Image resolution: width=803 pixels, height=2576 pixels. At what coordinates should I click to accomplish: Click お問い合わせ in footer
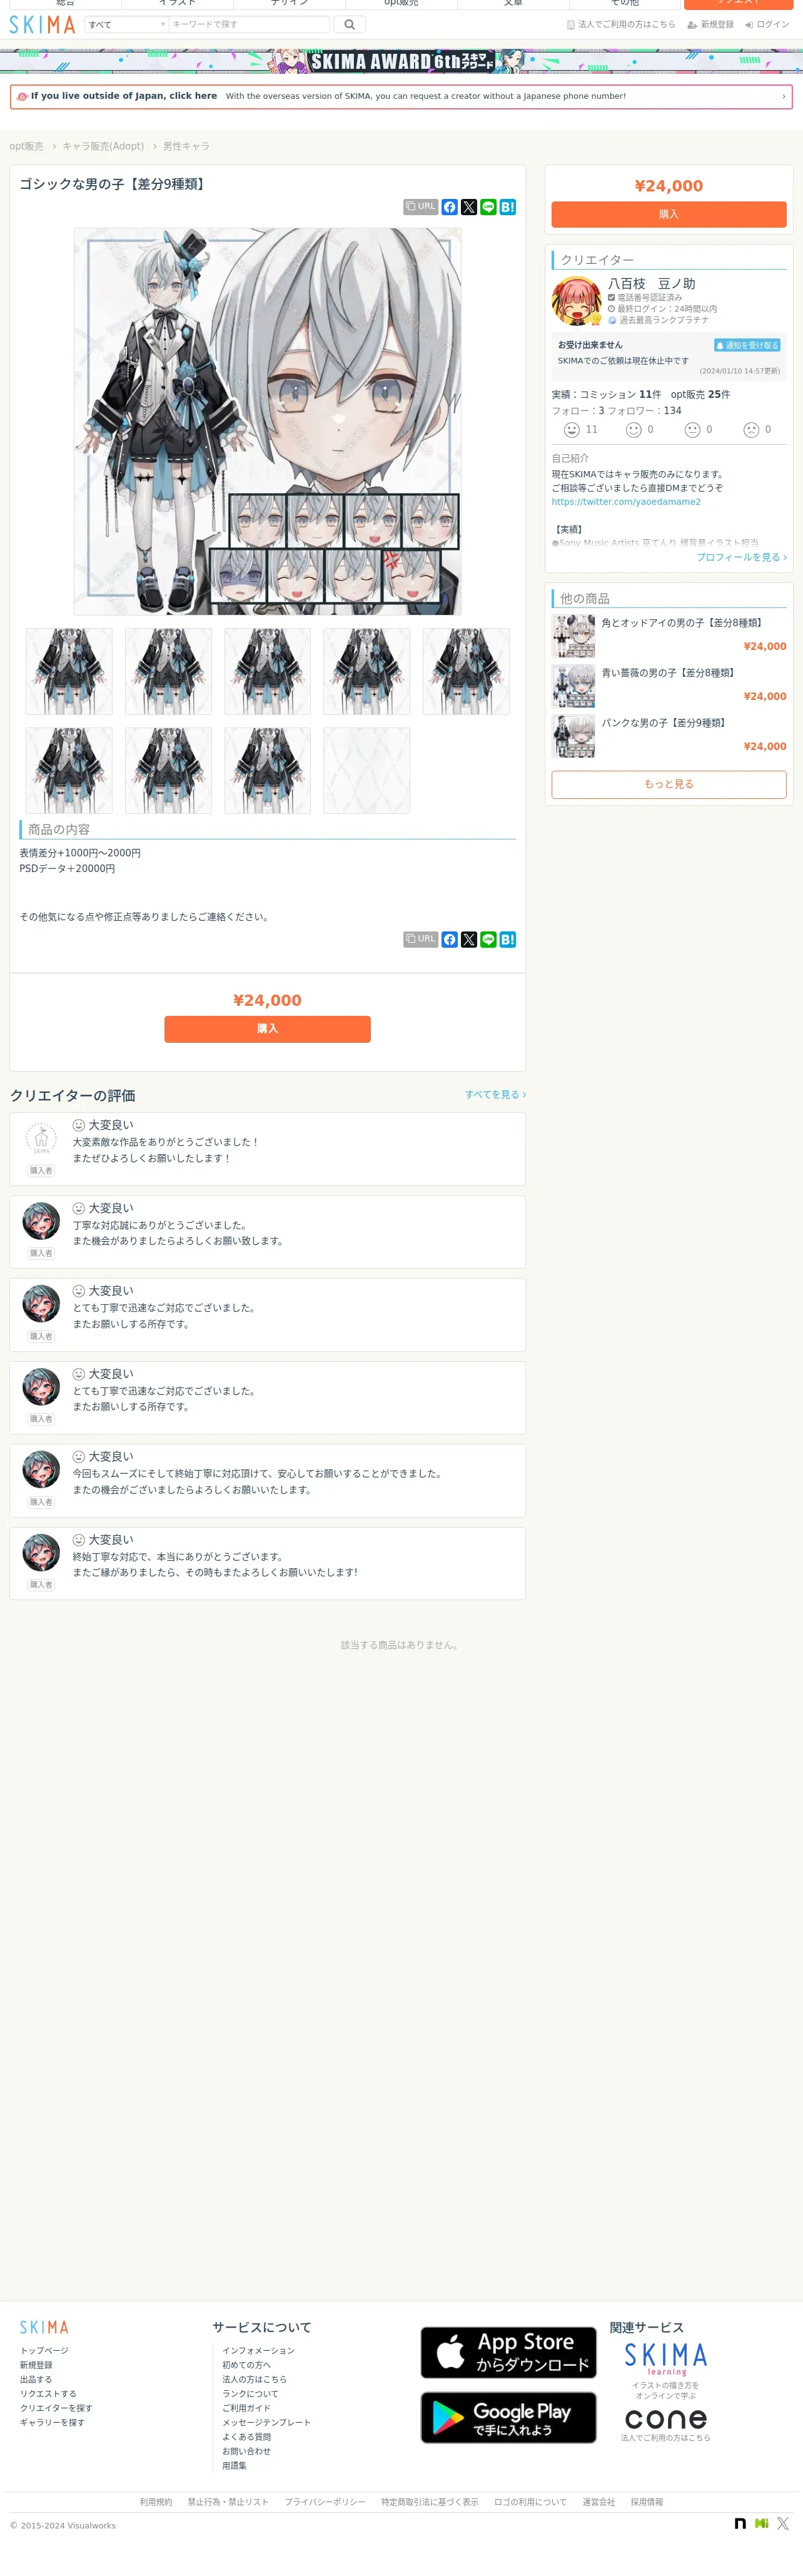(246, 2451)
